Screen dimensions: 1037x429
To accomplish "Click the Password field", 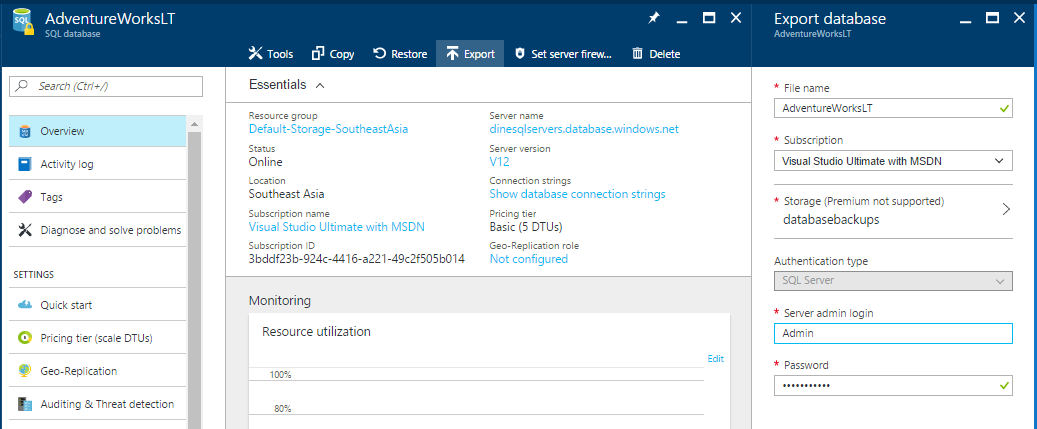I will [x=893, y=385].
